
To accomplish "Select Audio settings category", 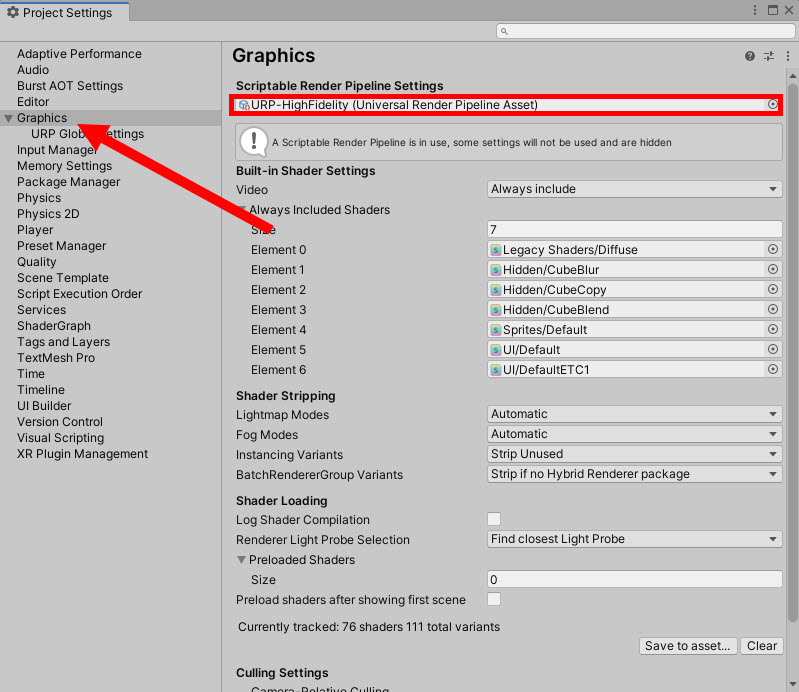I will [33, 70].
